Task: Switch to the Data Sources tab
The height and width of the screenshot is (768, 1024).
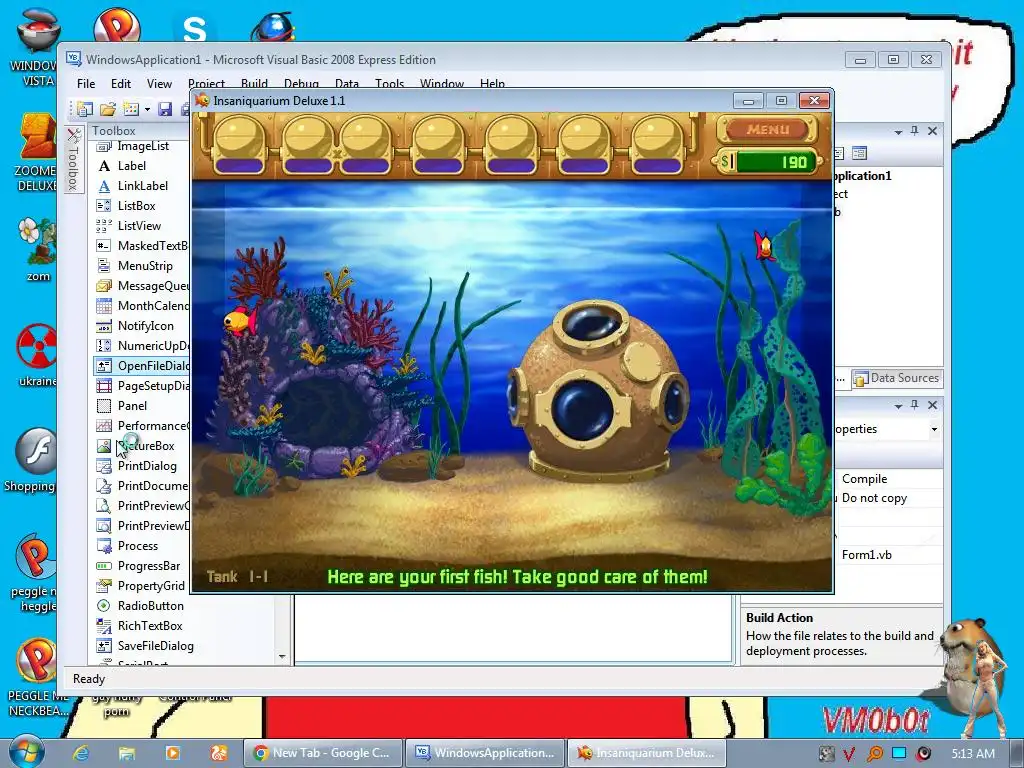Action: pos(897,378)
